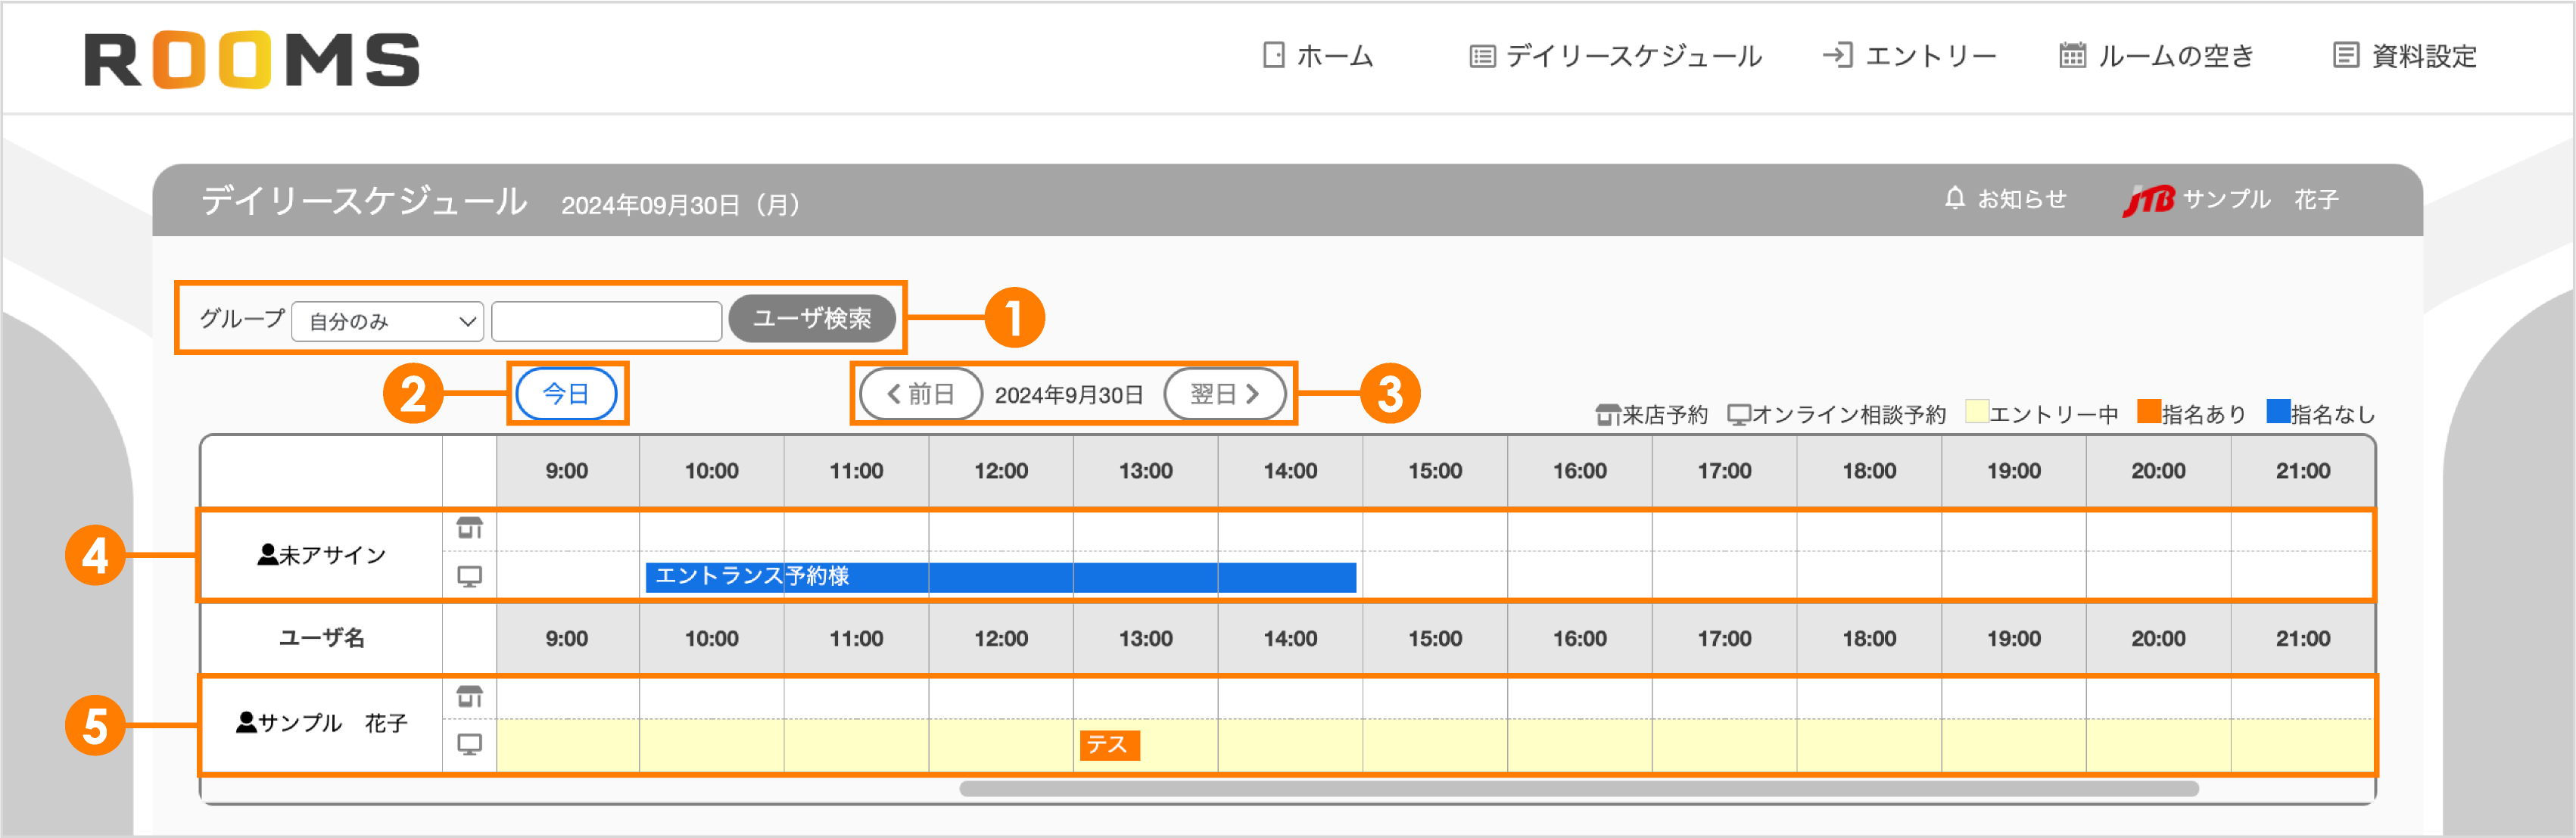Select the blue エントランス予約様 reservation block
Viewport: 2576px width, 838px height.
1000,577
